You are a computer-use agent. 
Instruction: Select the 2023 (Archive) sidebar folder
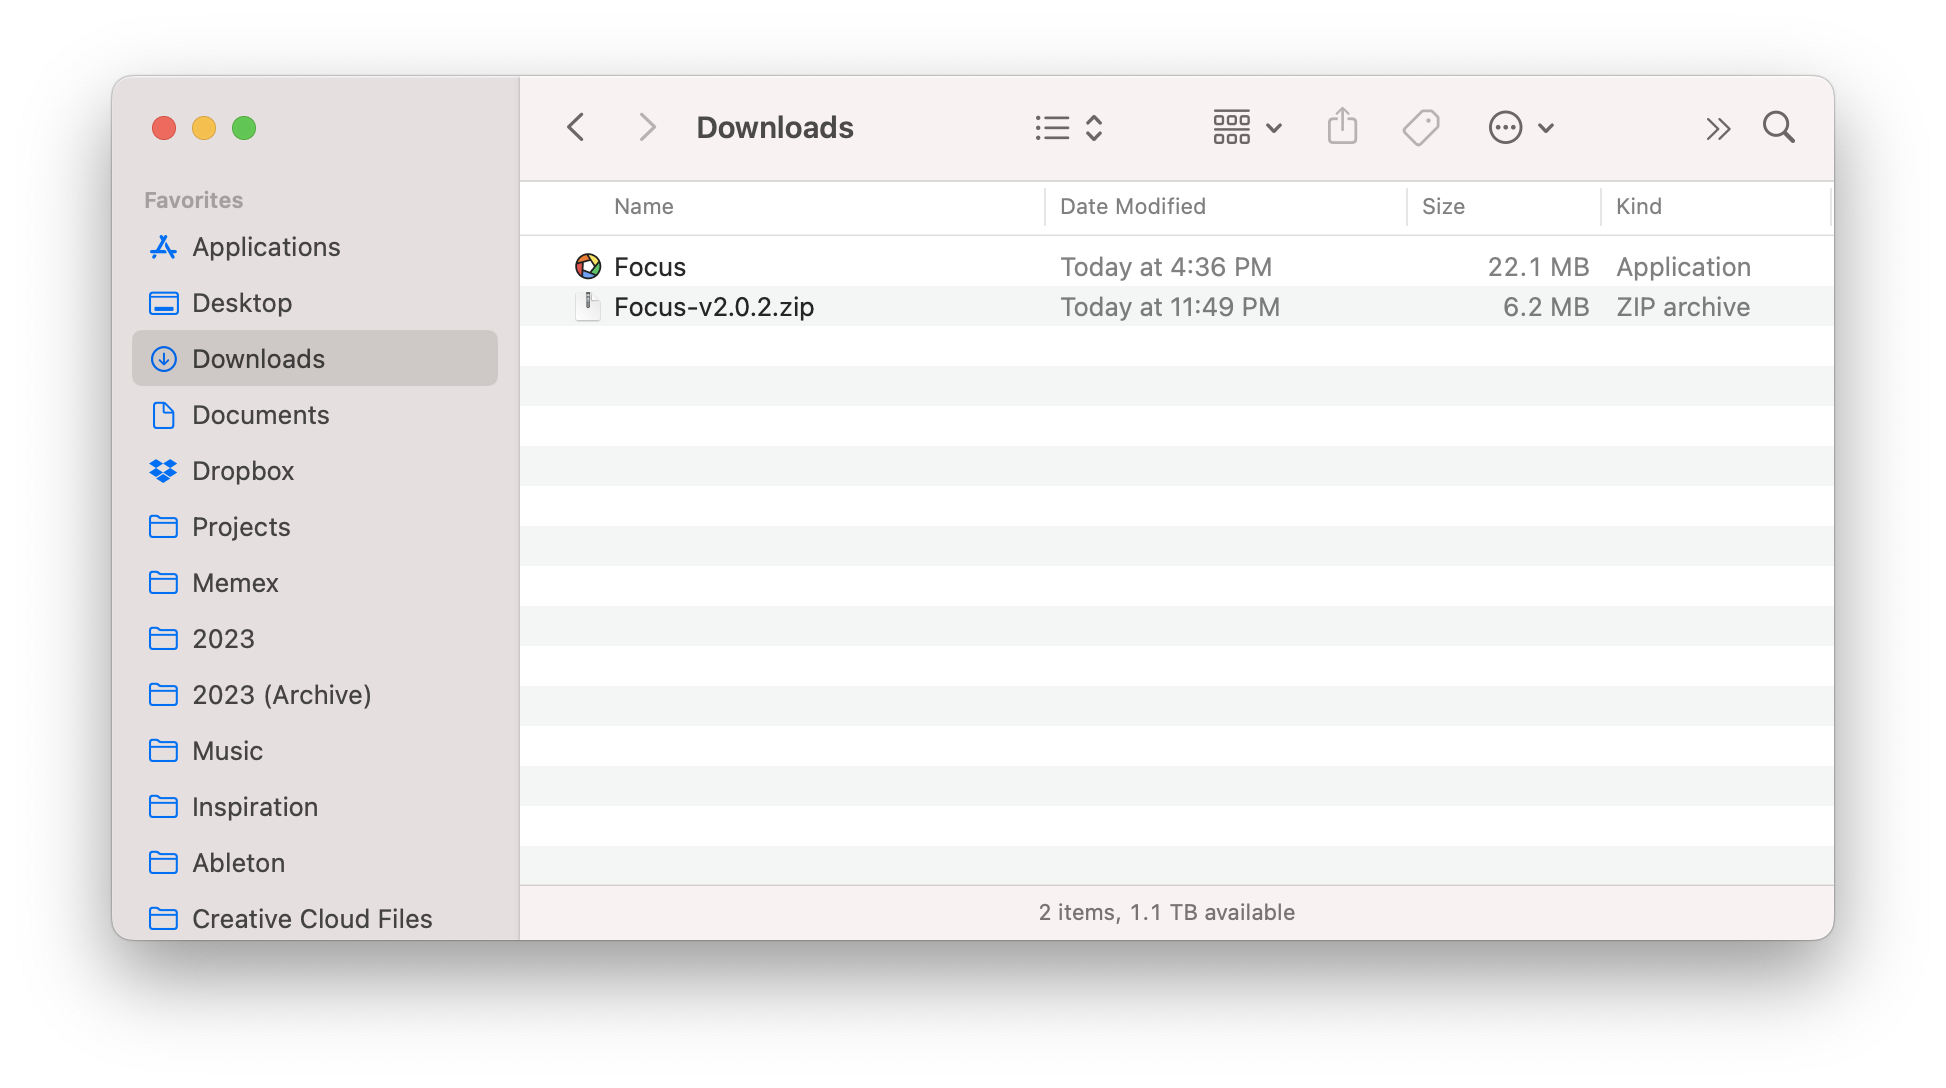tap(281, 695)
